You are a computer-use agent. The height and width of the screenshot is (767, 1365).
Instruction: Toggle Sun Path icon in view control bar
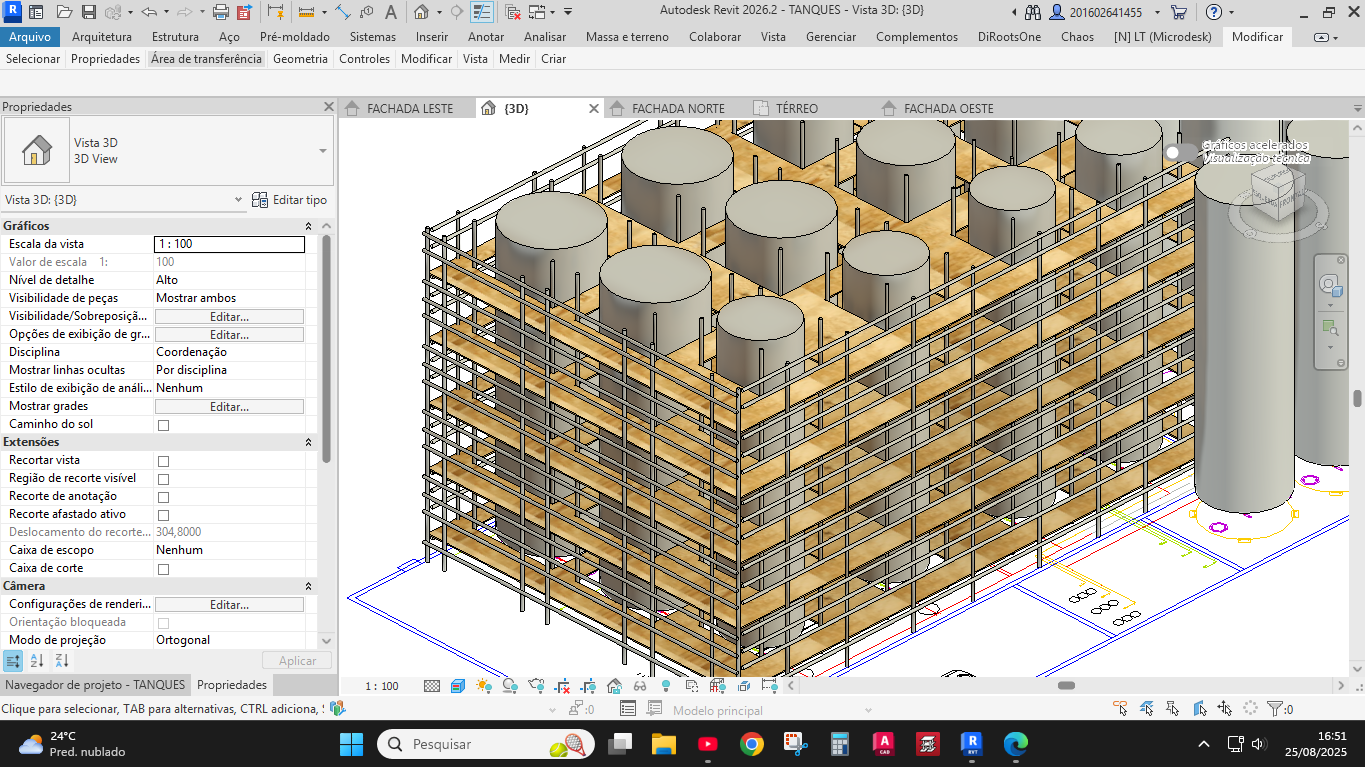(484, 686)
